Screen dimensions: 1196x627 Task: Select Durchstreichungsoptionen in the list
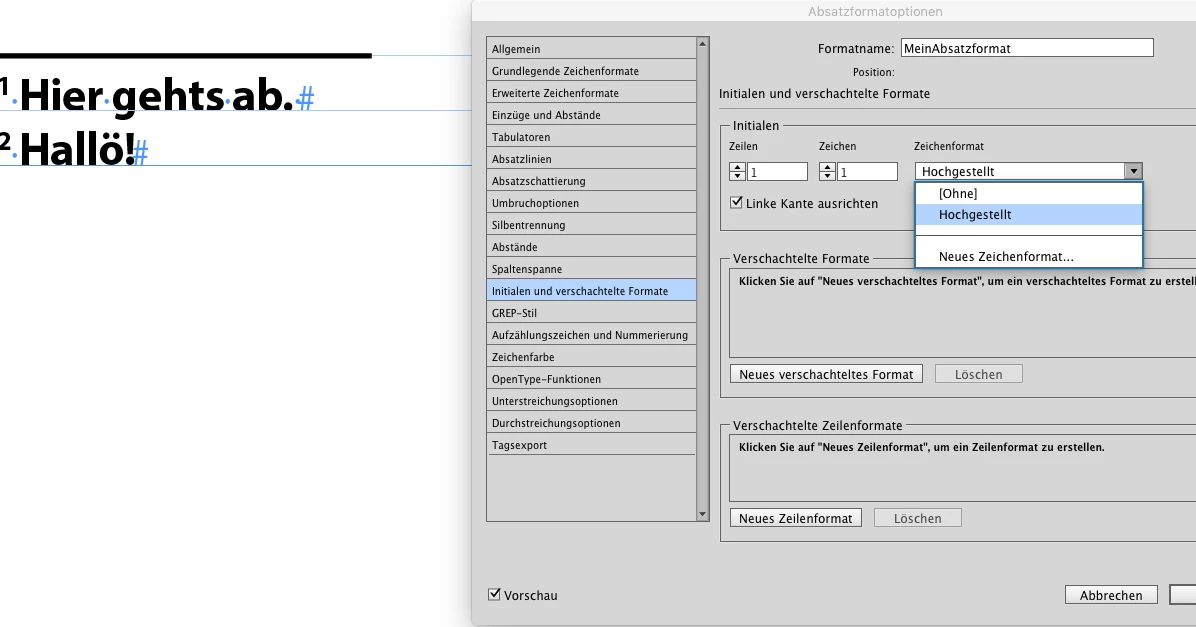(591, 423)
